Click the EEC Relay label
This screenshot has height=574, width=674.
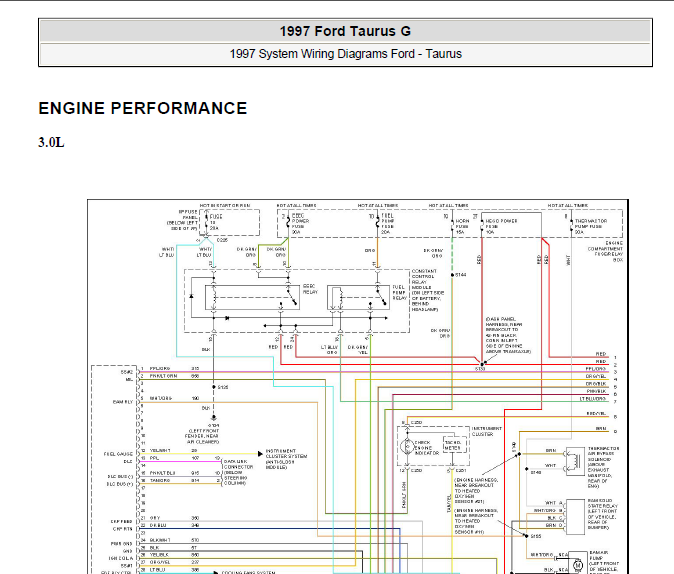310,289
